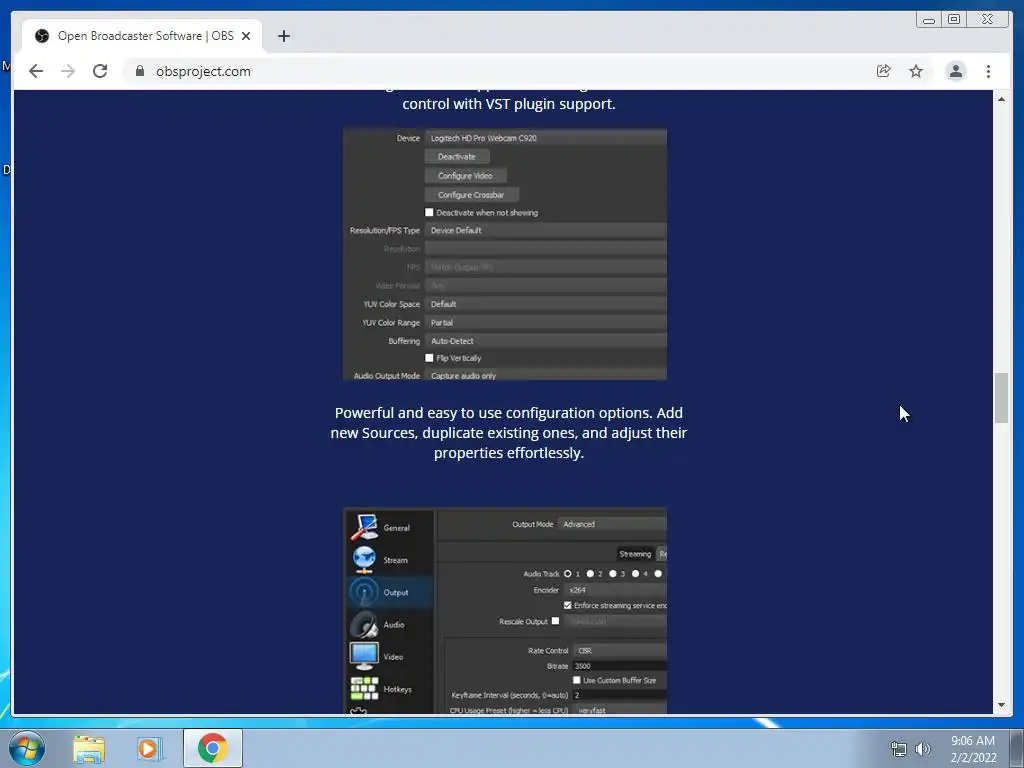Select the Output settings icon in OBS image
1024x768 pixels.
pyautogui.click(x=364, y=592)
